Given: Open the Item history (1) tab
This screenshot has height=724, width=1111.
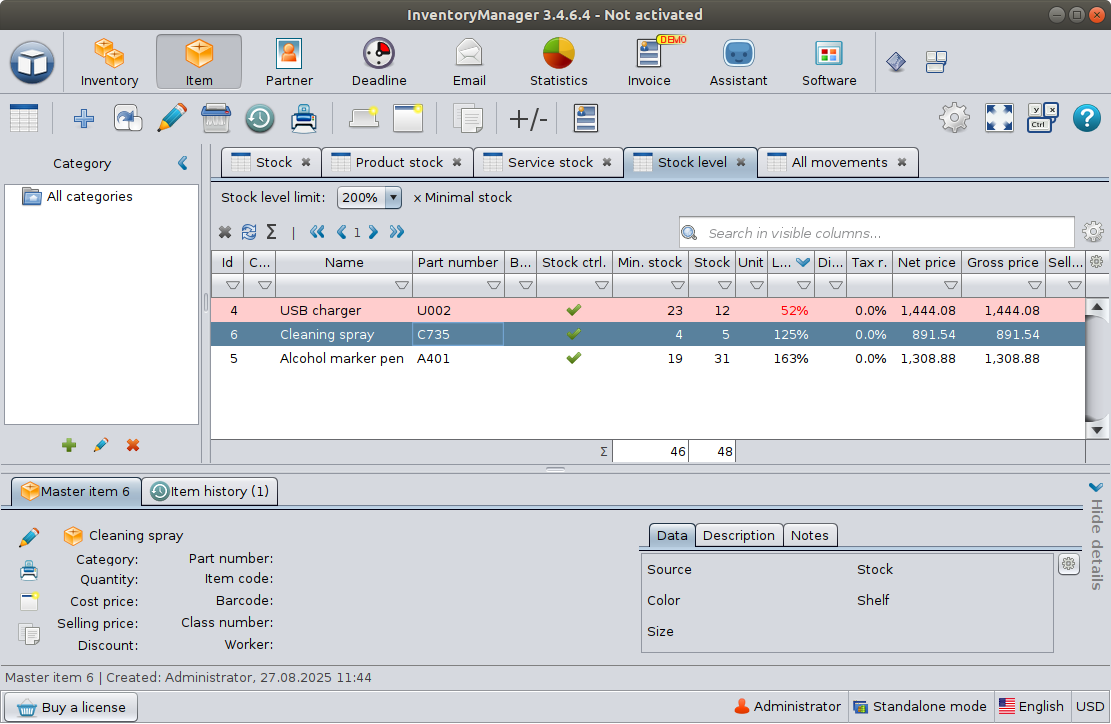Looking at the screenshot, I should click(210, 492).
